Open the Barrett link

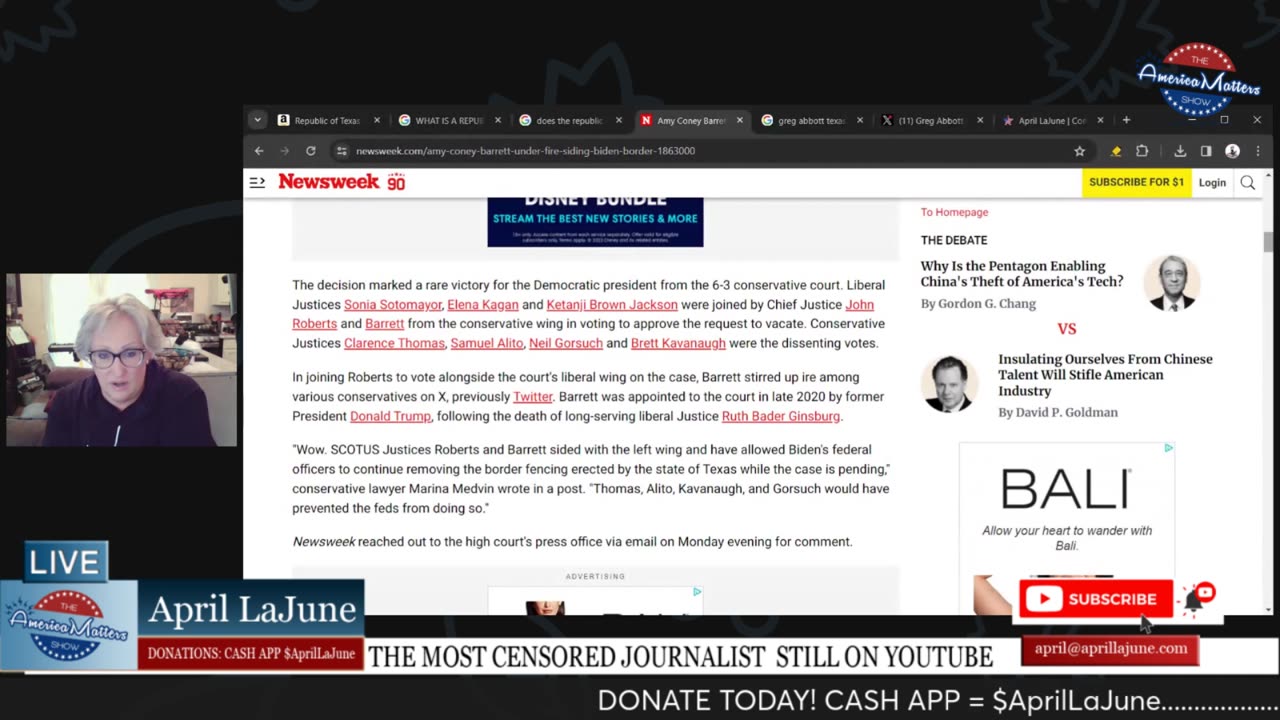[x=385, y=324]
